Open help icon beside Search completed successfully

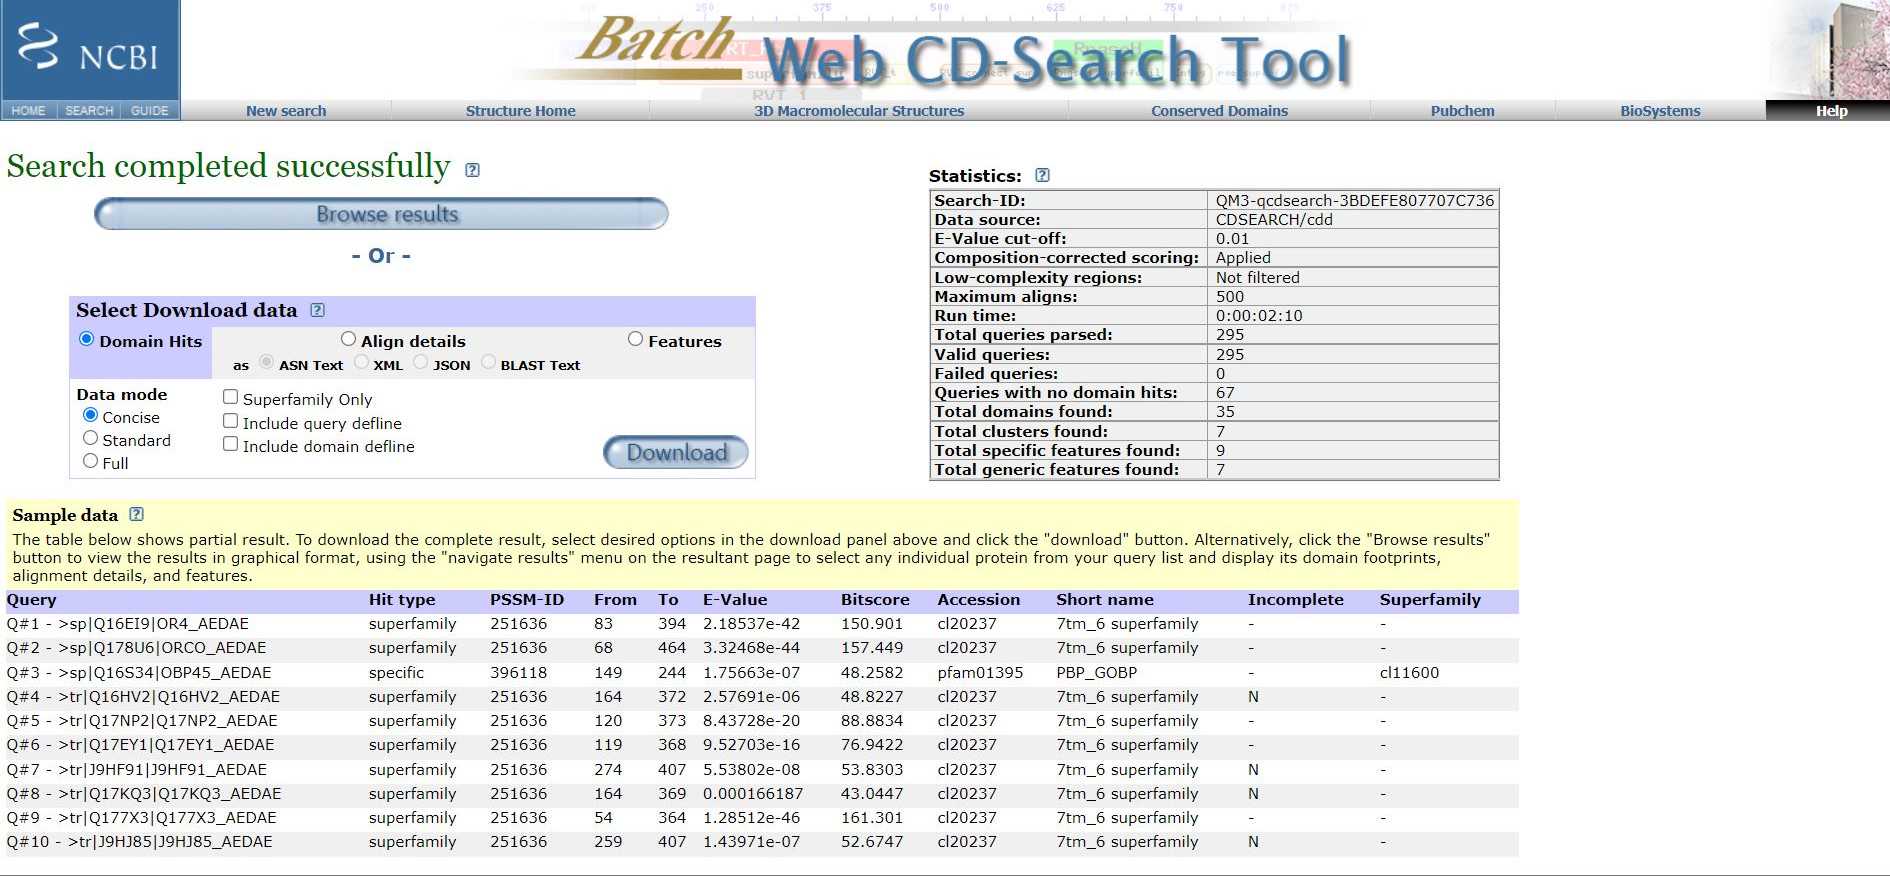pyautogui.click(x=473, y=170)
